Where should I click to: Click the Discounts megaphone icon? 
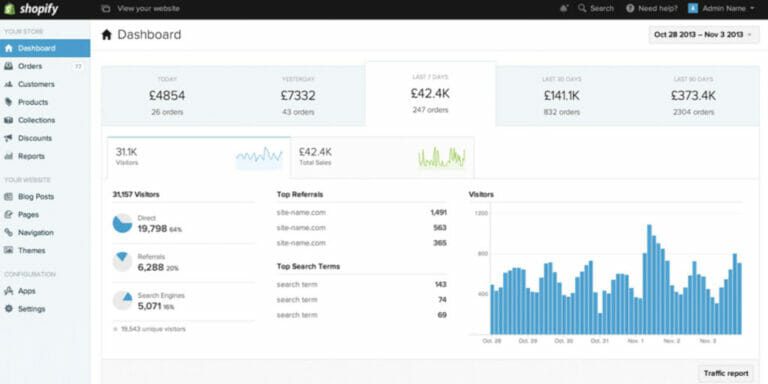[8, 138]
